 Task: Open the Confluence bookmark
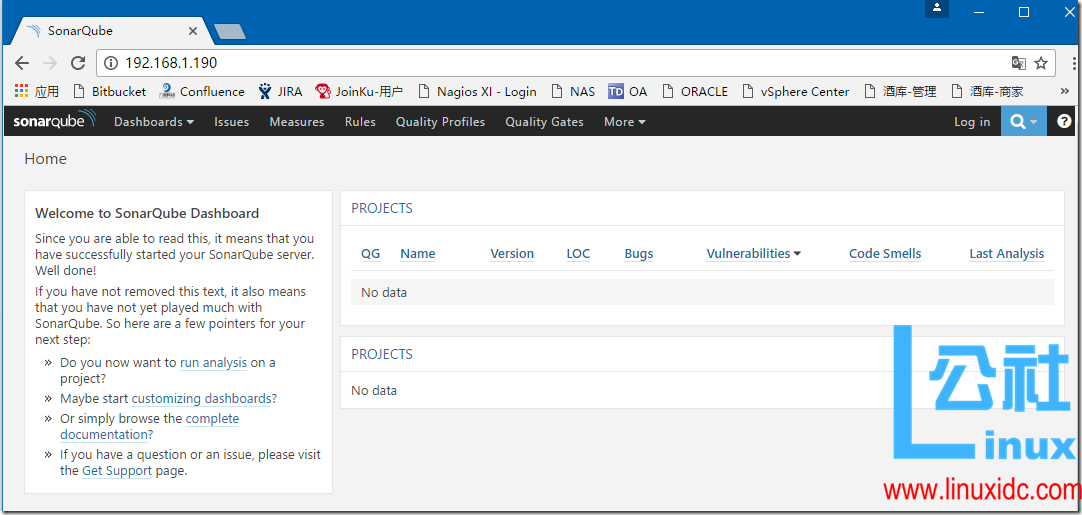201,91
